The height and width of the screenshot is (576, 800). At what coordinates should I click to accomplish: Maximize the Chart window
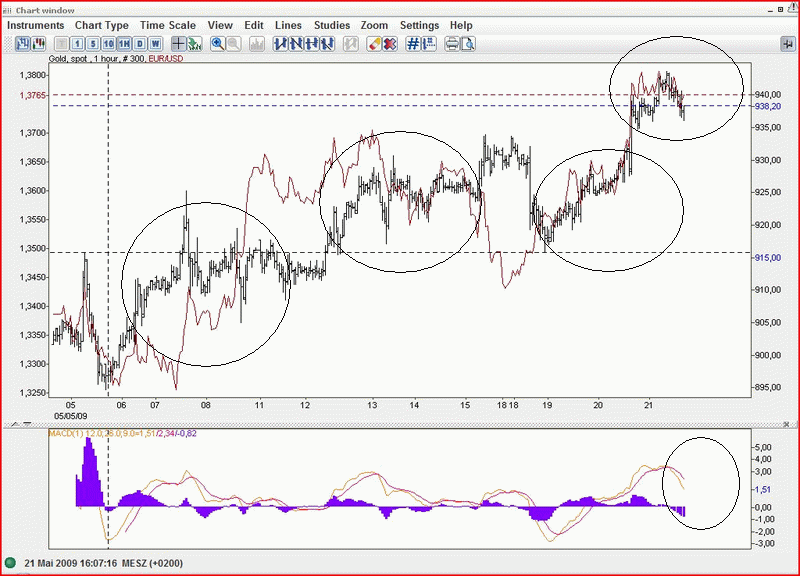click(x=781, y=9)
